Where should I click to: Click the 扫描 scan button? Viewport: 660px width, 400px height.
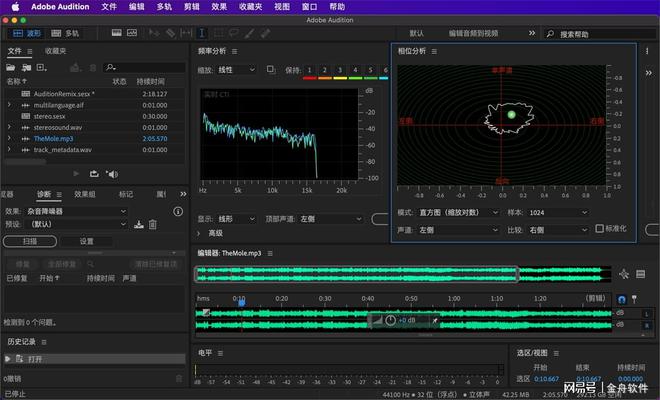(30, 241)
